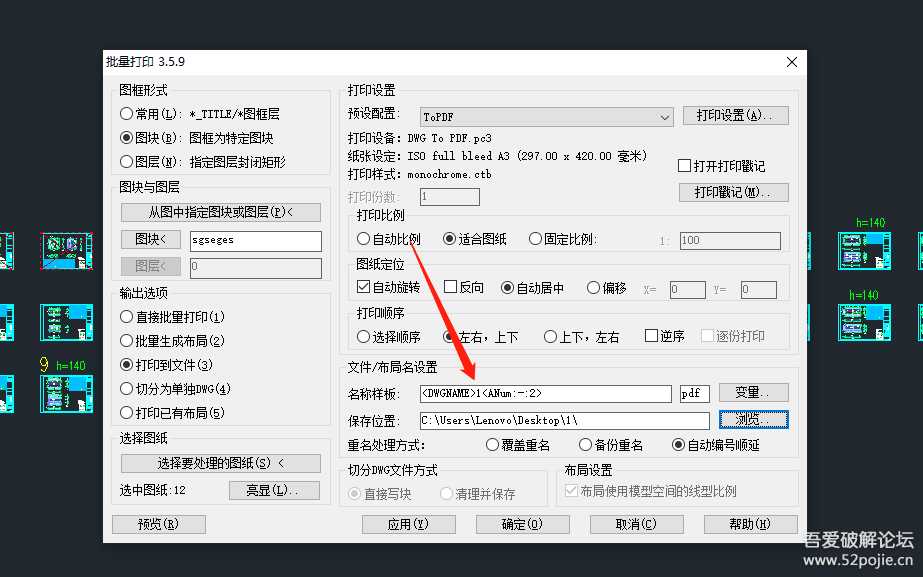923x577 pixels.
Task: Click the 选择要处理的图纸(S) button
Action: click(x=220, y=464)
